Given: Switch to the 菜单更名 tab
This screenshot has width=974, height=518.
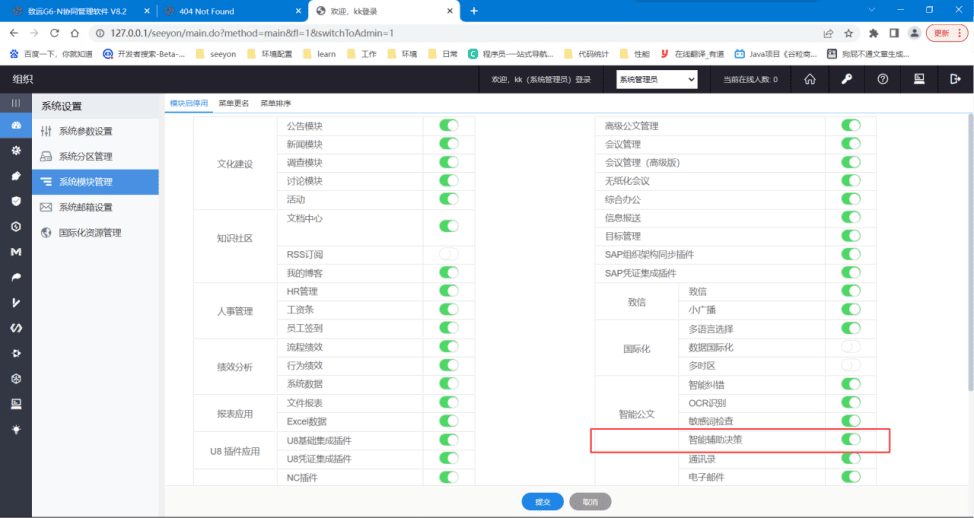Looking at the screenshot, I should (234, 103).
